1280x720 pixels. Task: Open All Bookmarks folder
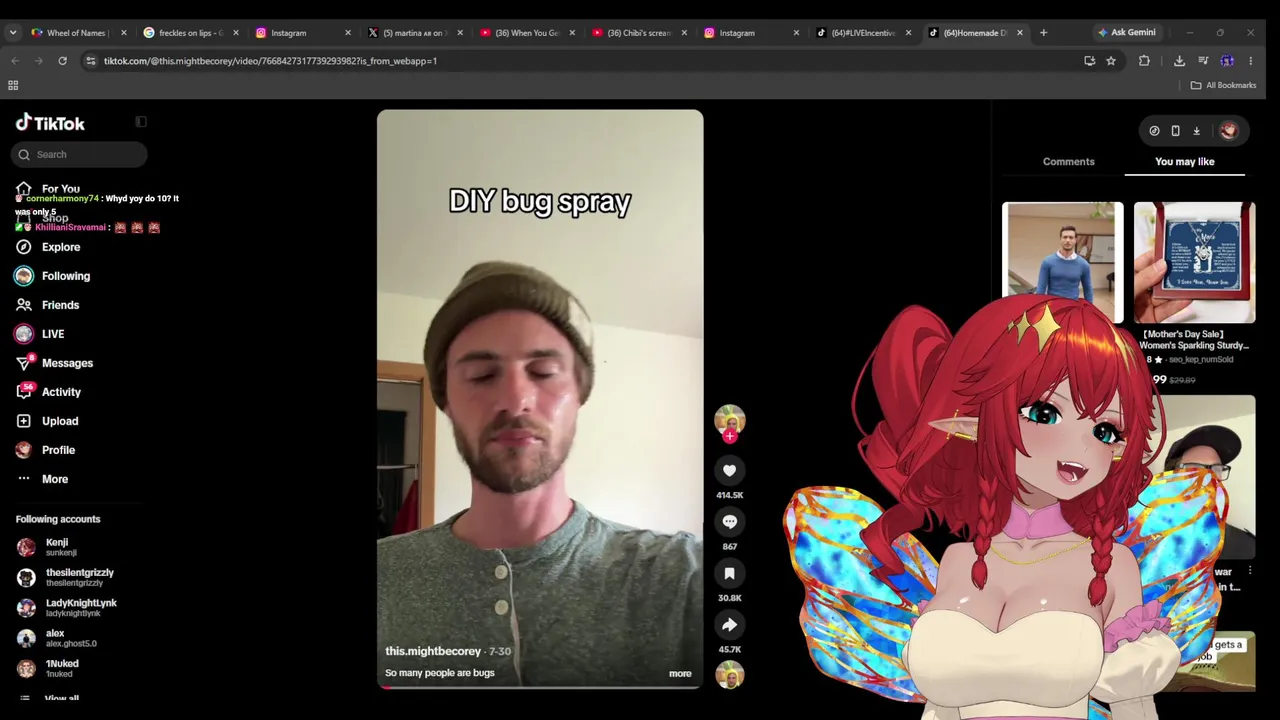[1223, 85]
